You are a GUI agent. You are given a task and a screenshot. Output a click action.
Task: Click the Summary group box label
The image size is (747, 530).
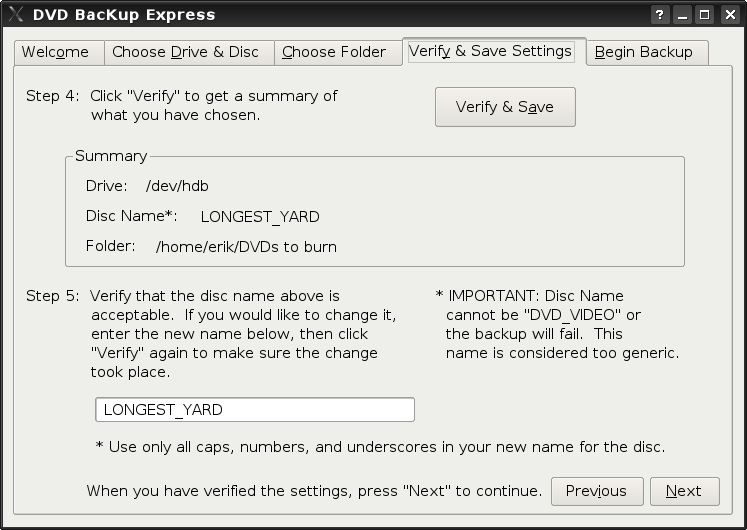111,156
